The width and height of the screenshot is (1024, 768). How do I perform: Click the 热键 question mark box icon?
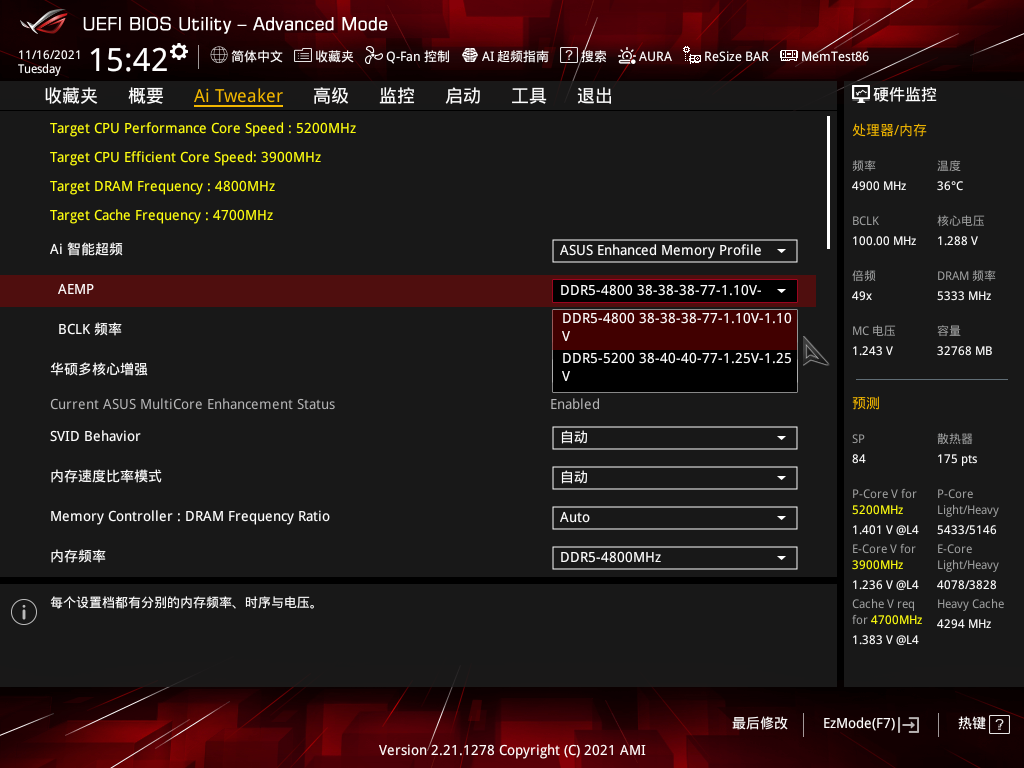tap(999, 724)
